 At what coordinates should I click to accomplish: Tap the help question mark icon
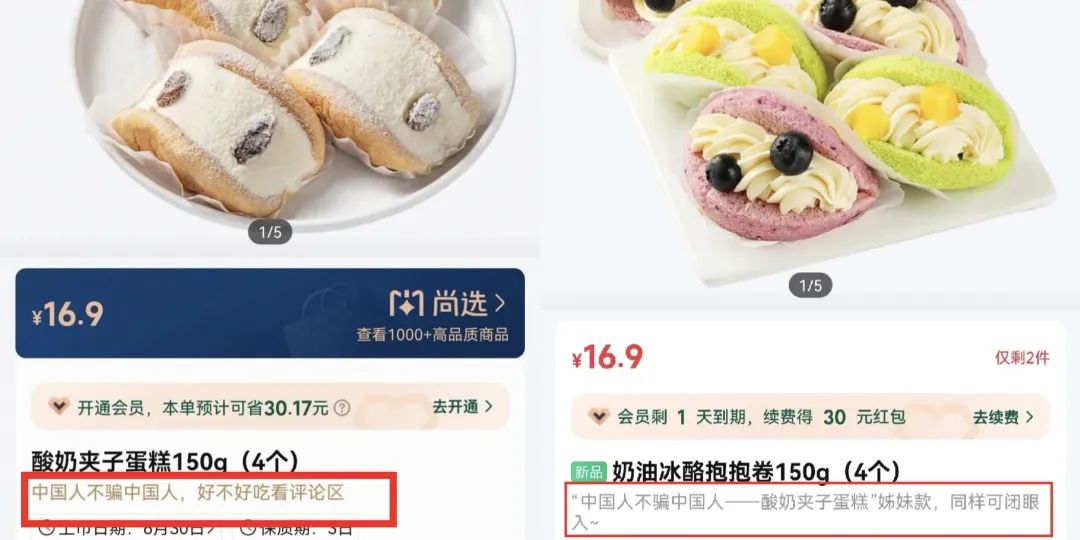point(342,408)
